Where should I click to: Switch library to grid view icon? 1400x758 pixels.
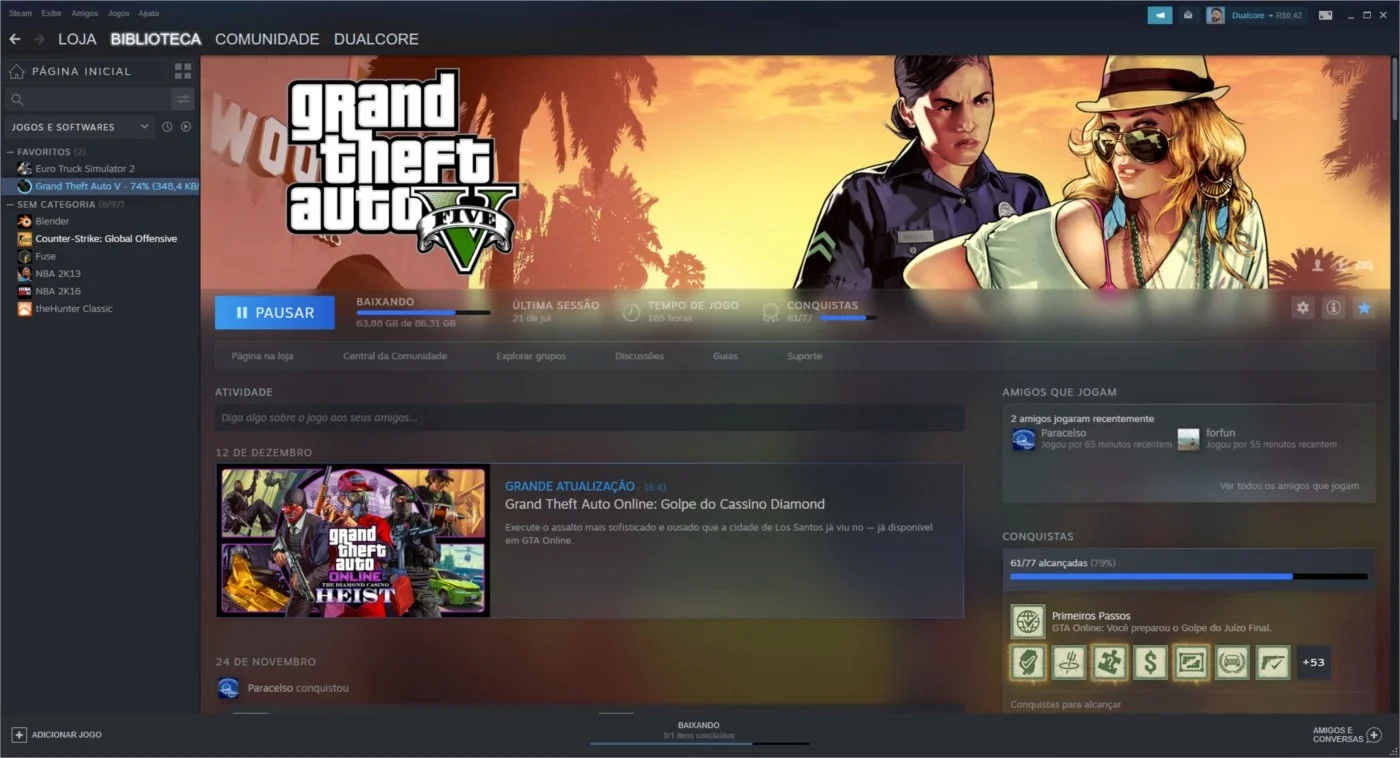[183, 71]
